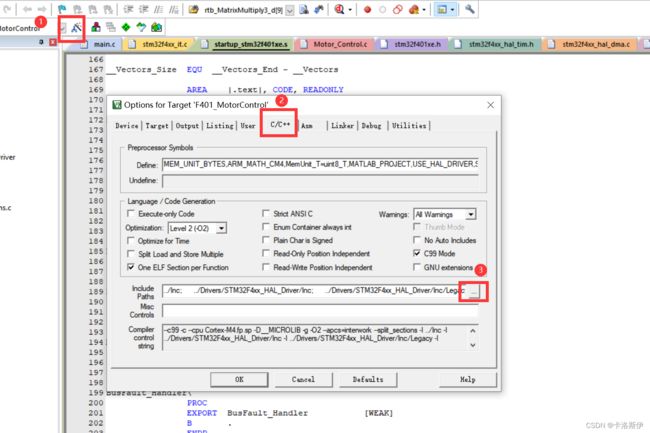The height and width of the screenshot is (433, 650).
Task: Click the incremental find binoculars icon
Action: click(319, 9)
